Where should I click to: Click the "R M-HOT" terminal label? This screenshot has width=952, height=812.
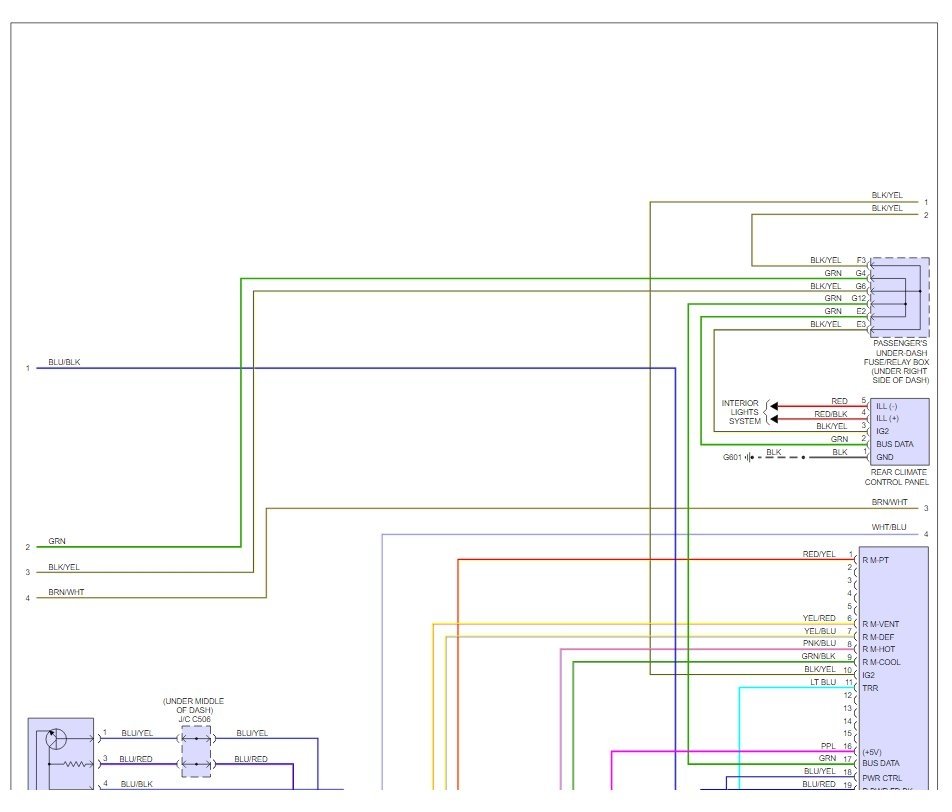coord(879,649)
